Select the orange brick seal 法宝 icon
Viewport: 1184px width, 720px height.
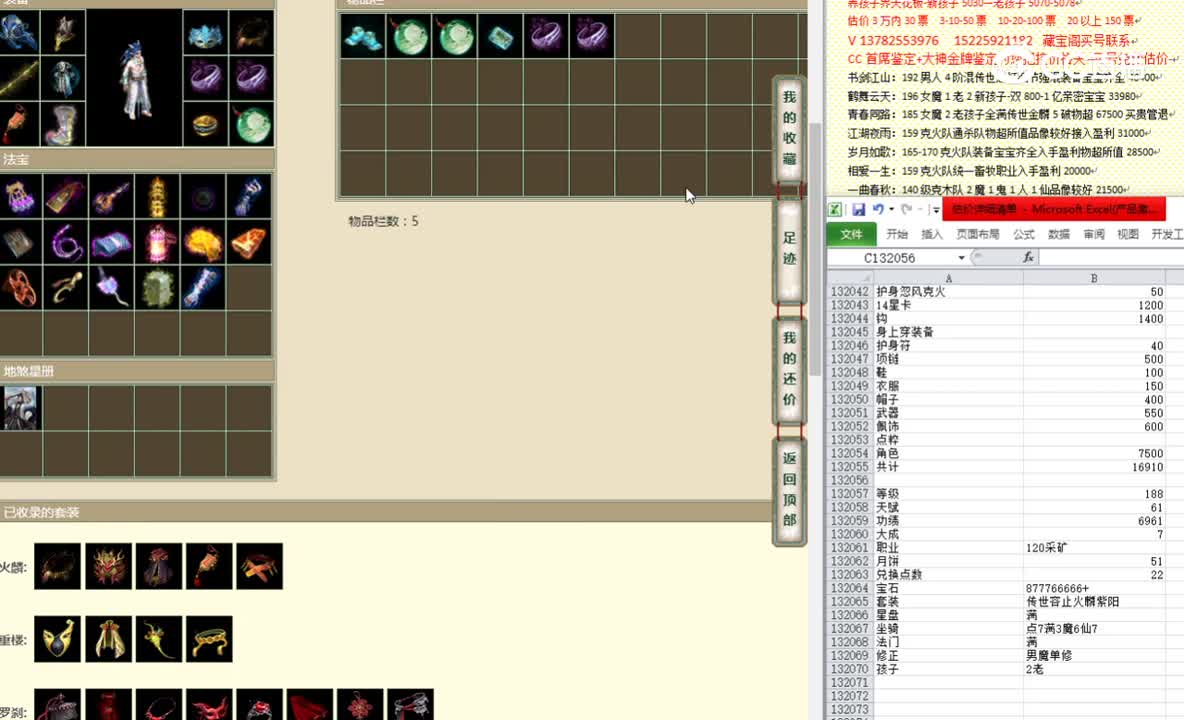click(249, 243)
